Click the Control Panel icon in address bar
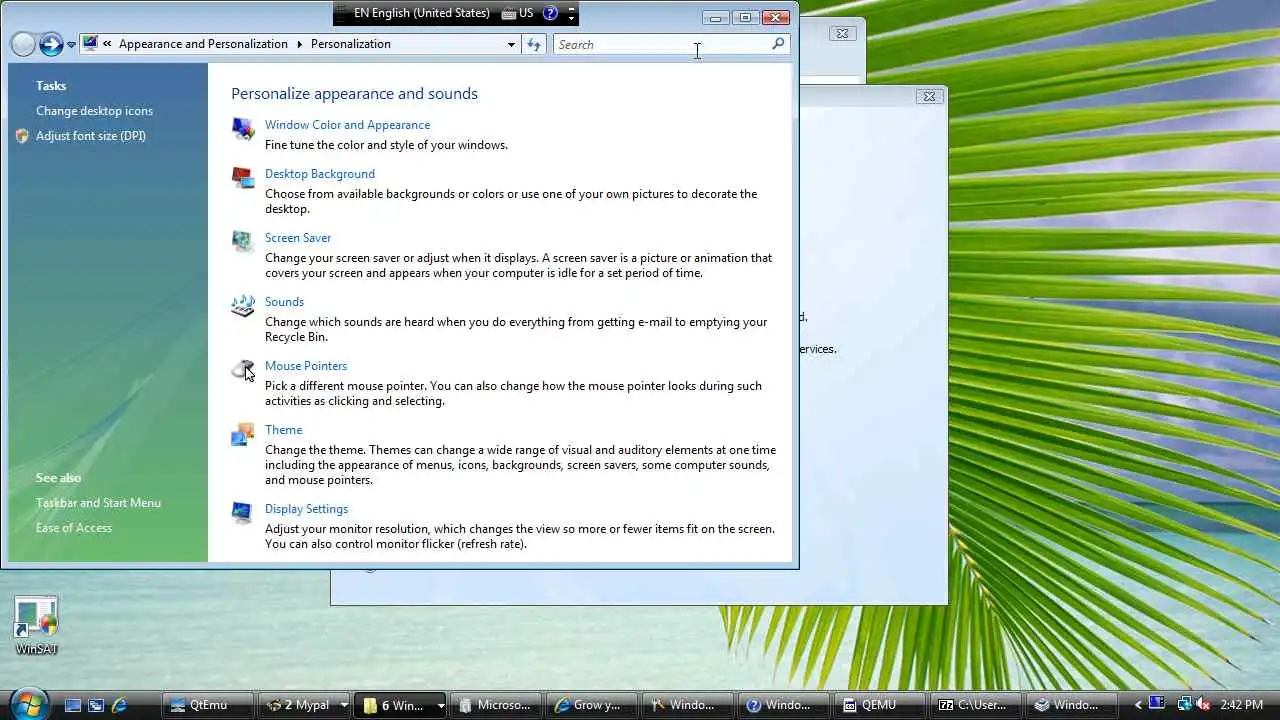This screenshot has width=1280, height=720. click(90, 43)
